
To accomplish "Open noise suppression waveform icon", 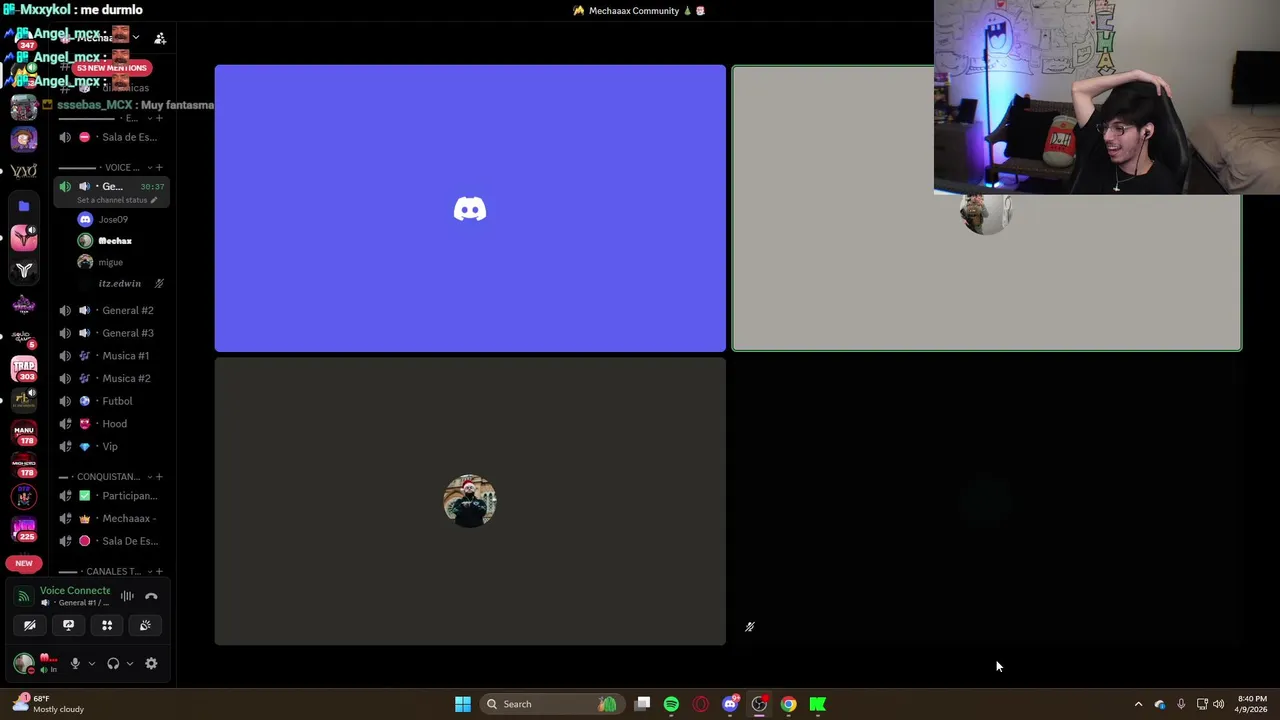I will [127, 596].
